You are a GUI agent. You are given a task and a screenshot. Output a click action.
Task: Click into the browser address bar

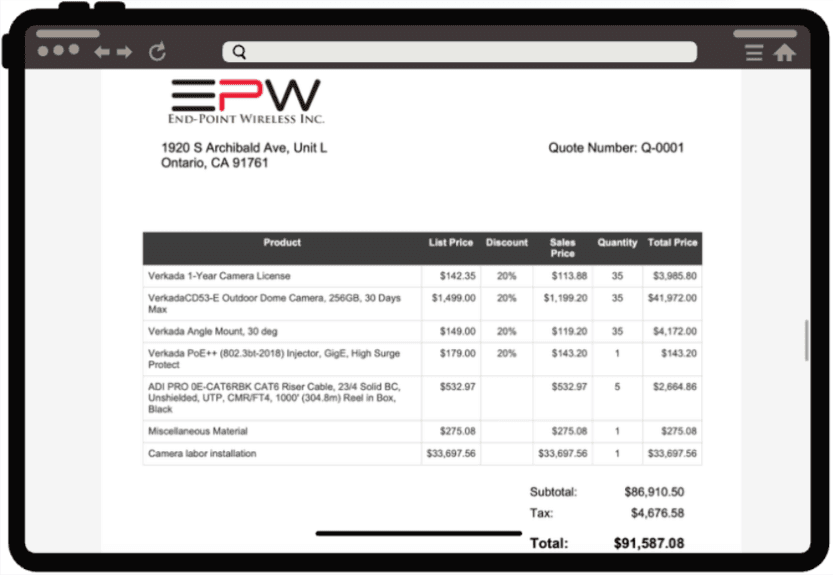tap(460, 52)
